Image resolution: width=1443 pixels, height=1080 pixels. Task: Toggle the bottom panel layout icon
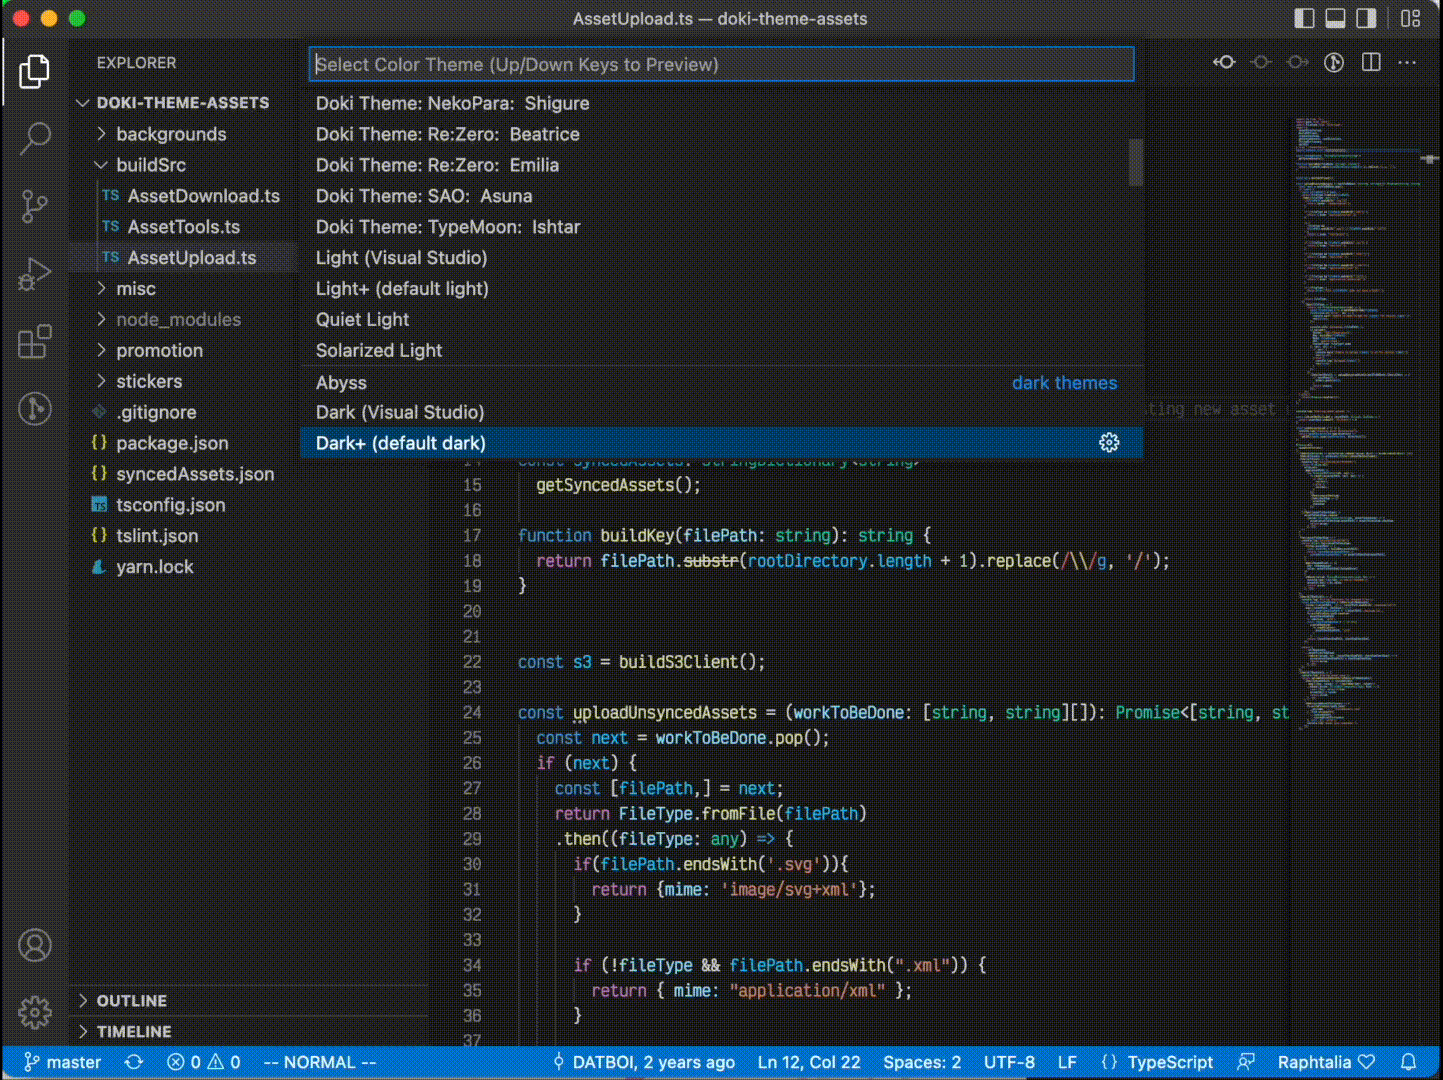[1335, 18]
